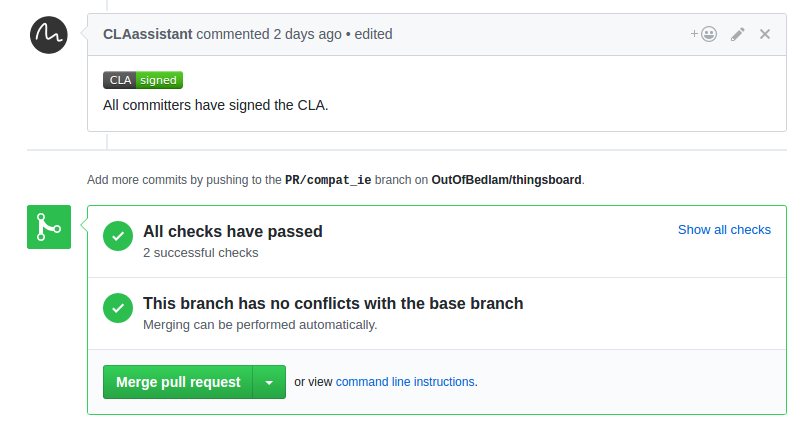
Task: Click OutOfBedlam/thingsboard repository name
Action: (x=506, y=180)
